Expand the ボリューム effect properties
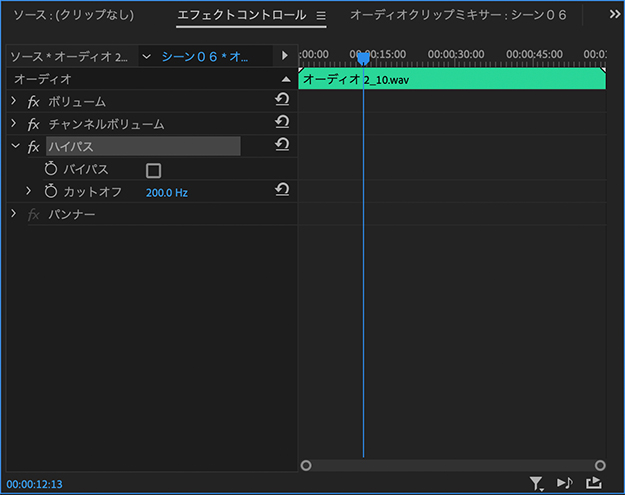Image resolution: width=625 pixels, height=495 pixels. pos(14,102)
